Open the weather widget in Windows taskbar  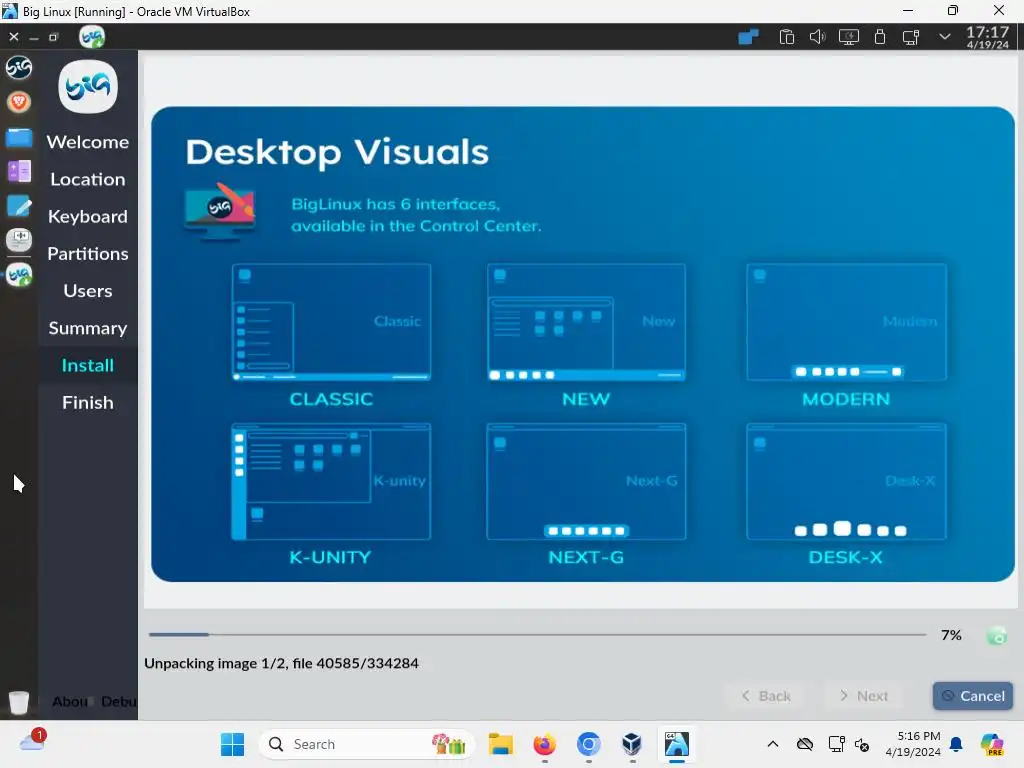pyautogui.click(x=32, y=741)
